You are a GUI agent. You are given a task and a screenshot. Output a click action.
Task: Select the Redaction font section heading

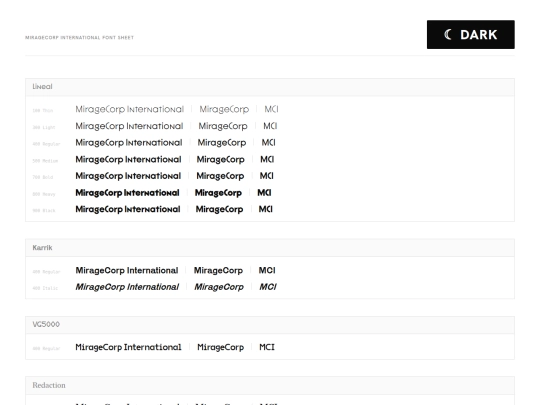49,385
